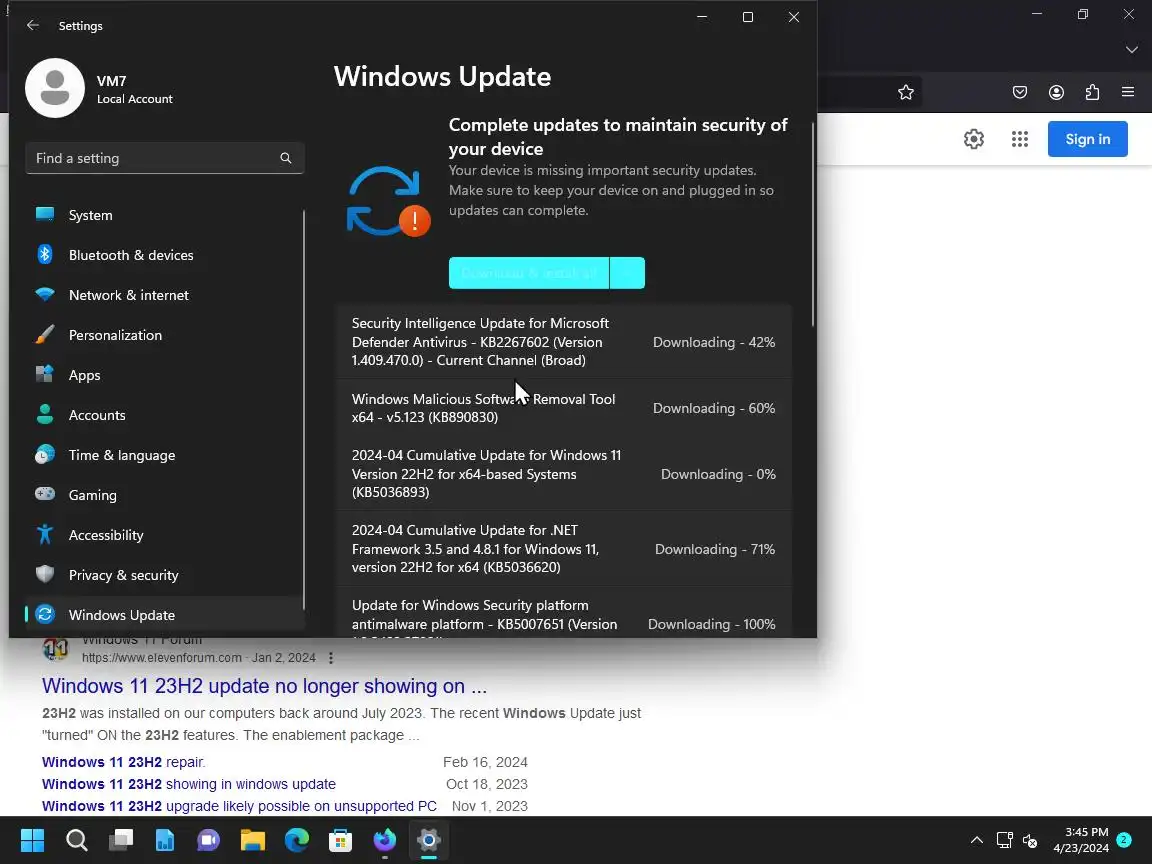Open the Windows 11 23H2 repair link
Viewport: 1152px width, 864px height.
point(123,762)
